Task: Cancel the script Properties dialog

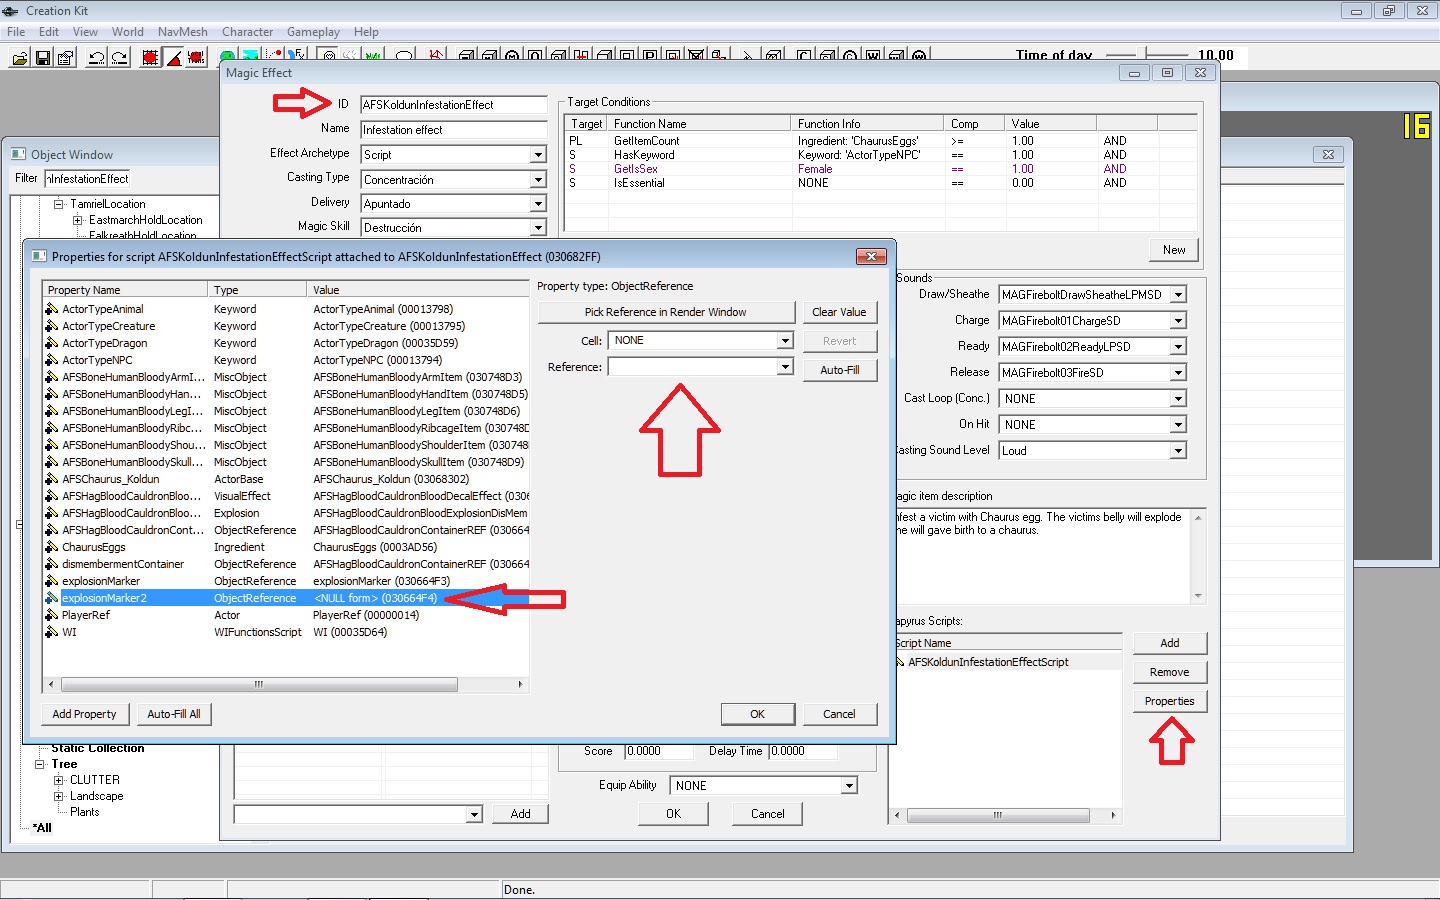Action: point(839,714)
